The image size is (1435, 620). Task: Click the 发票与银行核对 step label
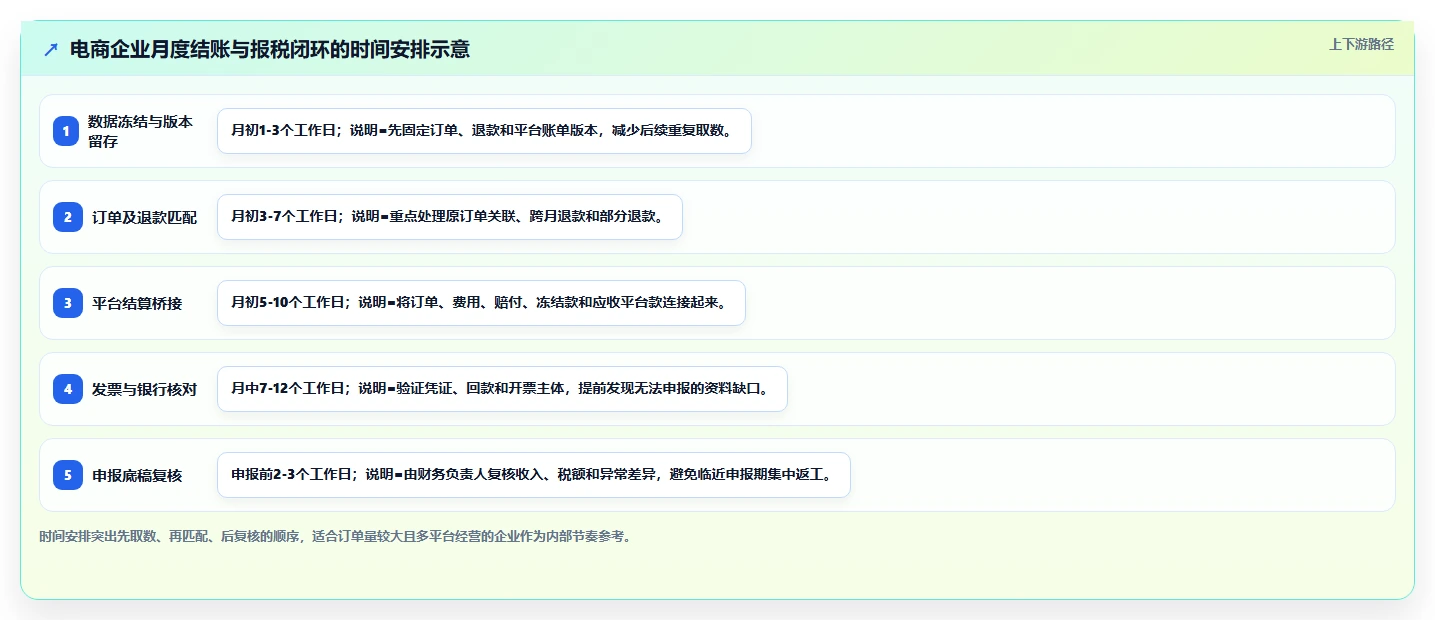pos(145,389)
